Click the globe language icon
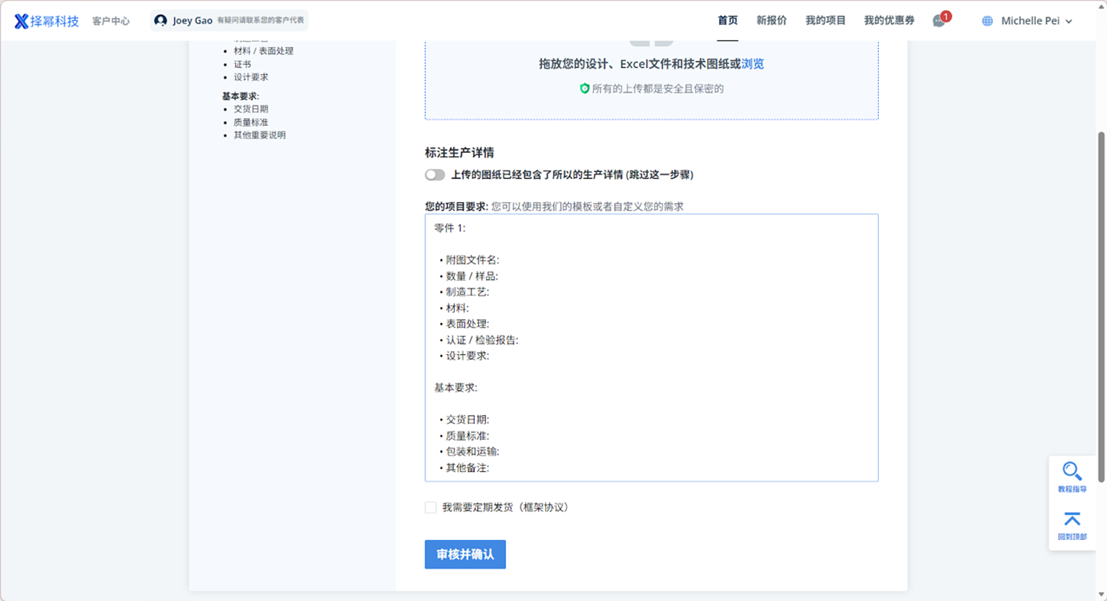1107x601 pixels. pyautogui.click(x=988, y=21)
